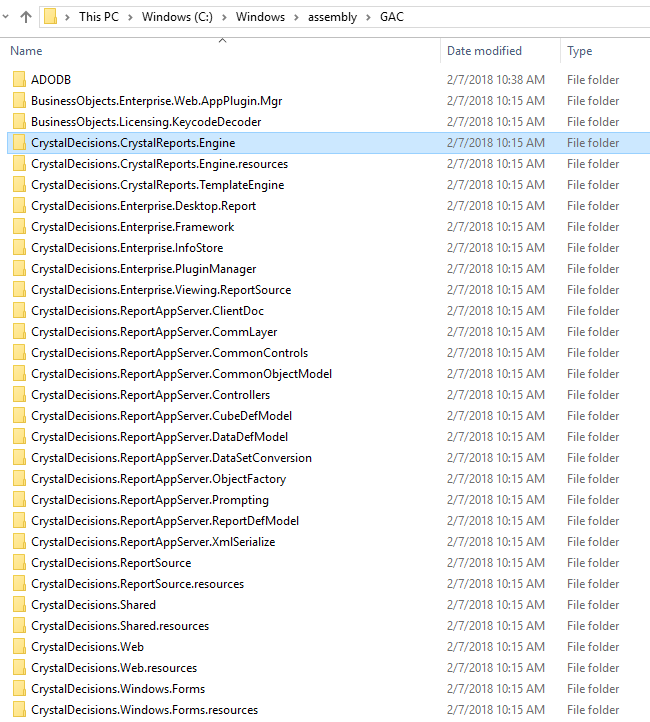The height and width of the screenshot is (722, 650).
Task: Sort by Type column header
Action: point(580,51)
